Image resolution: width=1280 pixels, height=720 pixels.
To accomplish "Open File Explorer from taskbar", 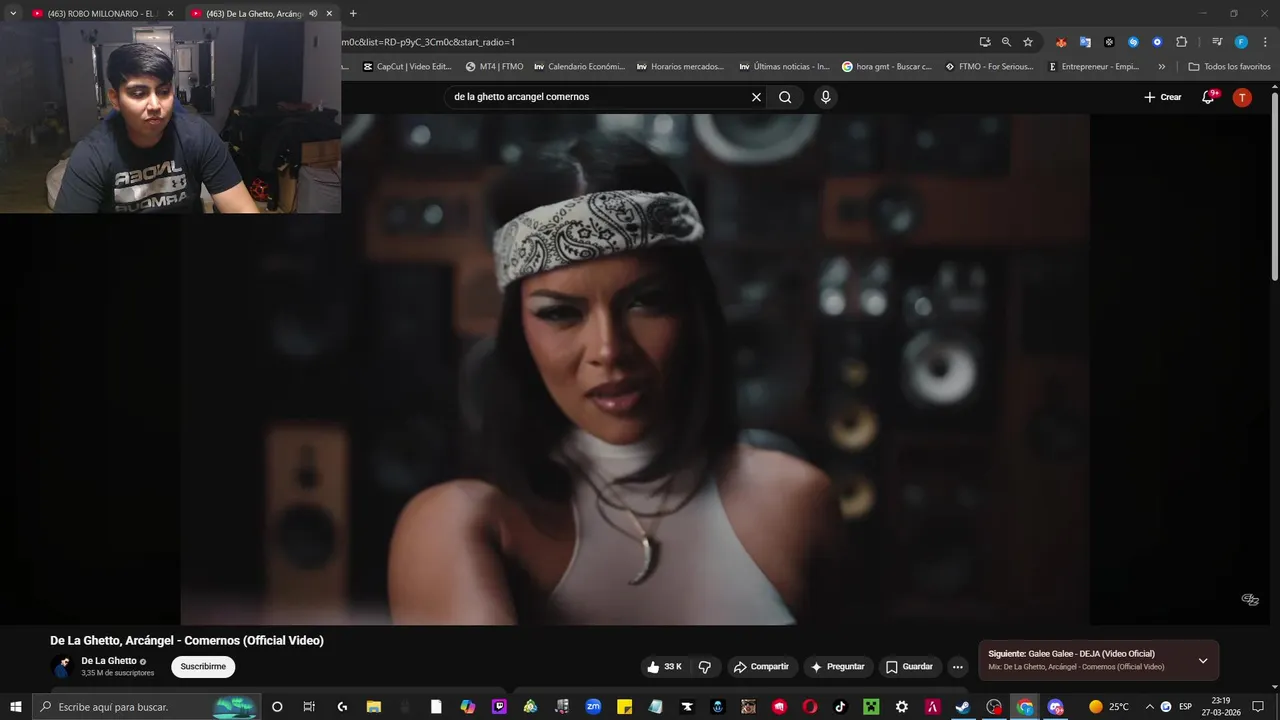I will pyautogui.click(x=374, y=707).
